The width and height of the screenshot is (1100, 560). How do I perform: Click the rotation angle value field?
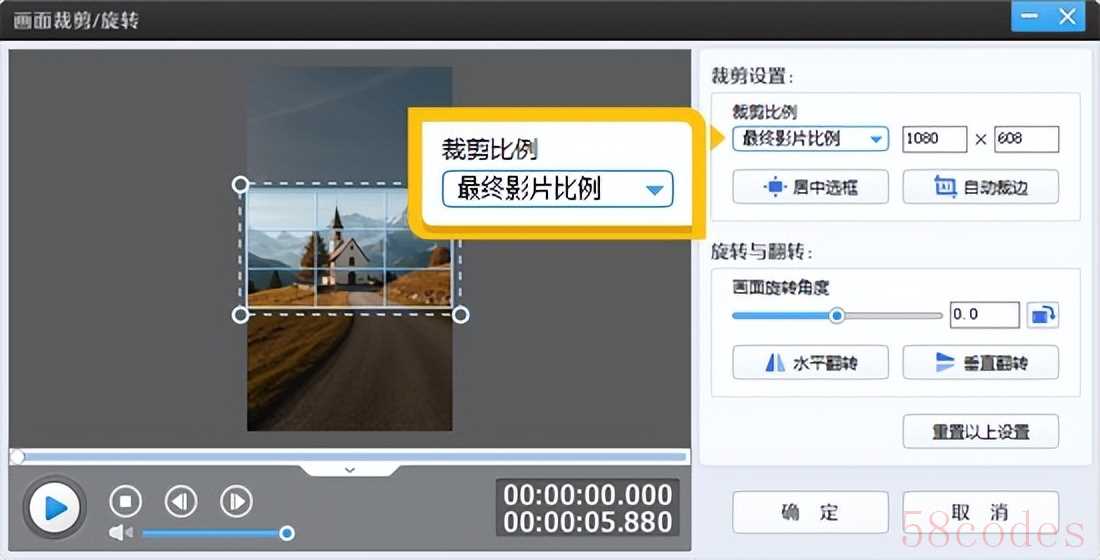pos(984,315)
